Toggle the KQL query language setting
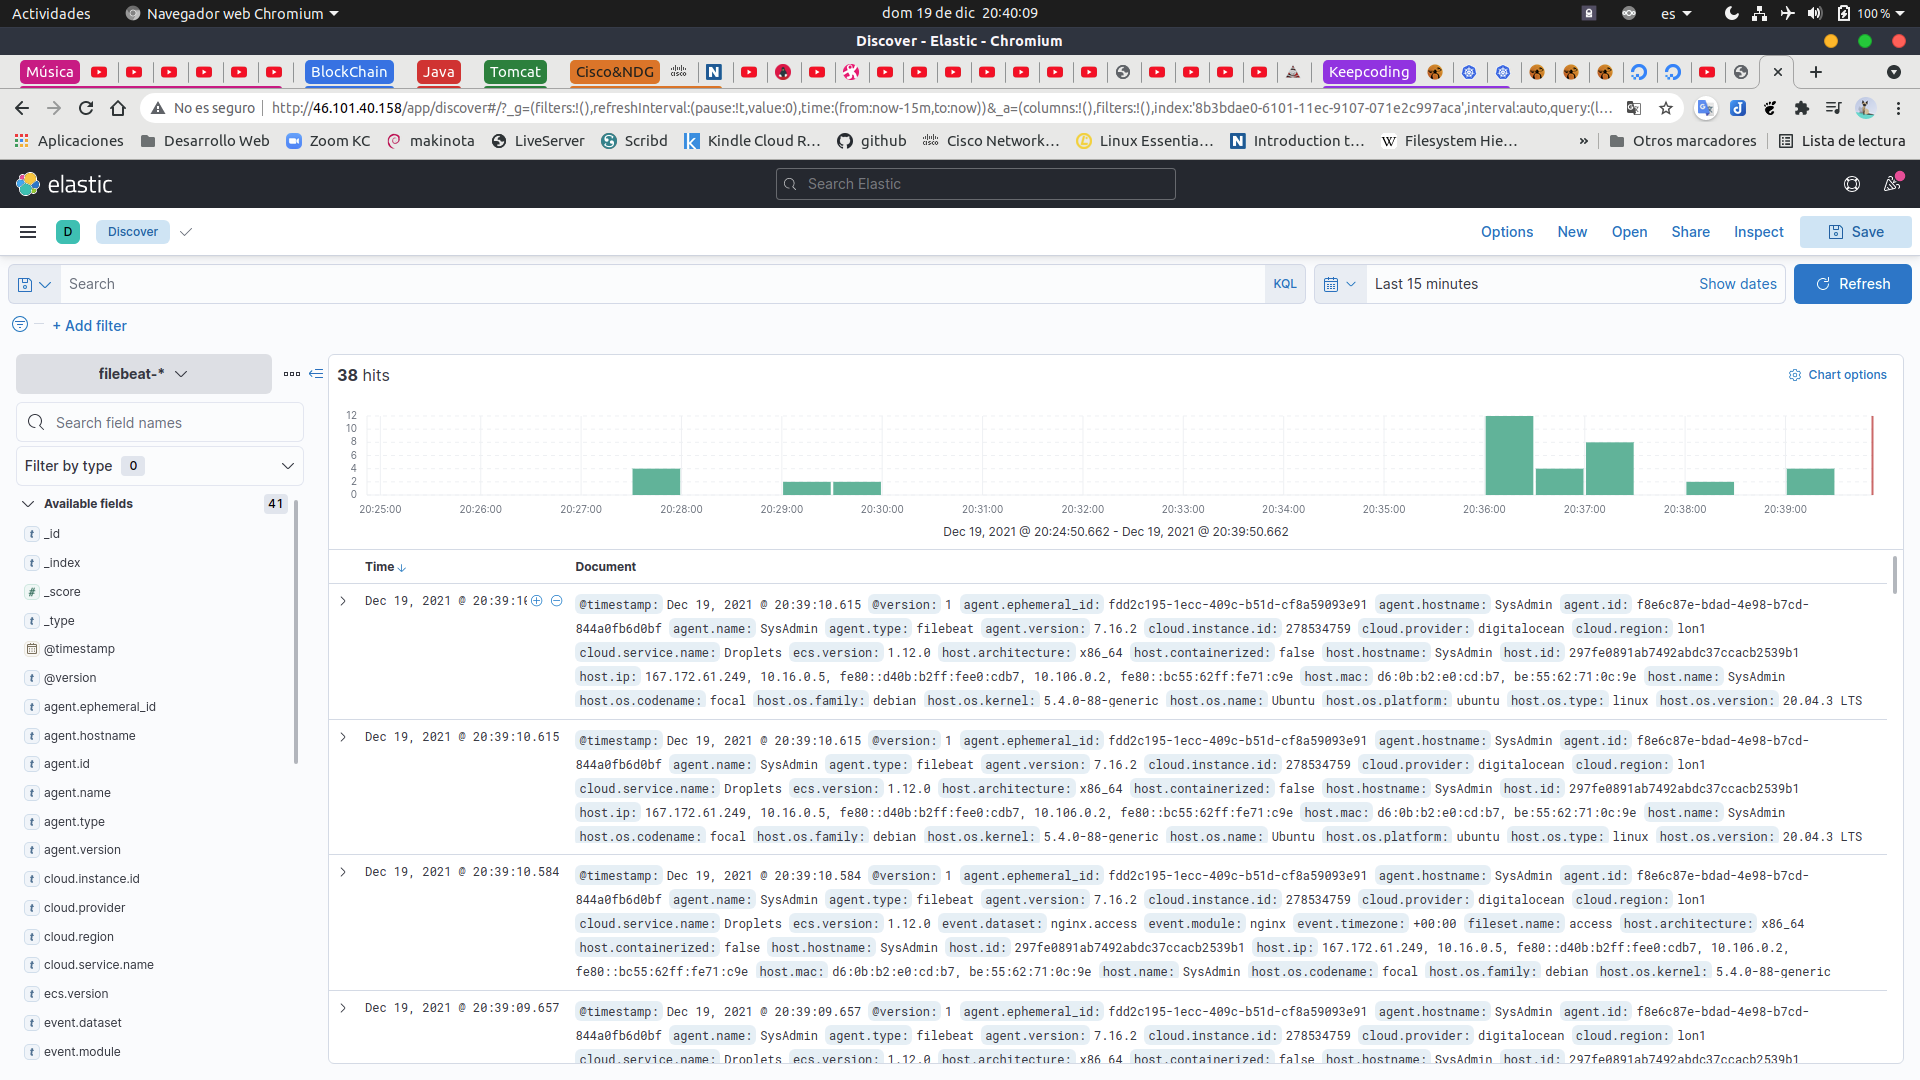The width and height of the screenshot is (1920, 1080). click(x=1285, y=284)
